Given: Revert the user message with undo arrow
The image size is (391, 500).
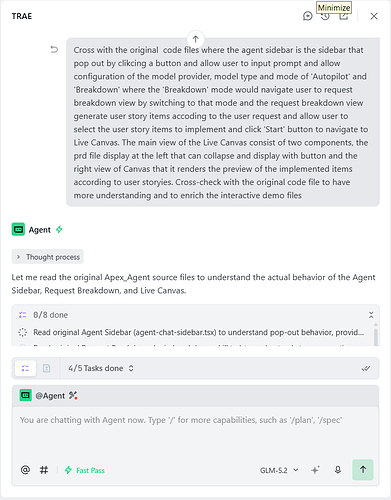Looking at the screenshot, I should 54,50.
